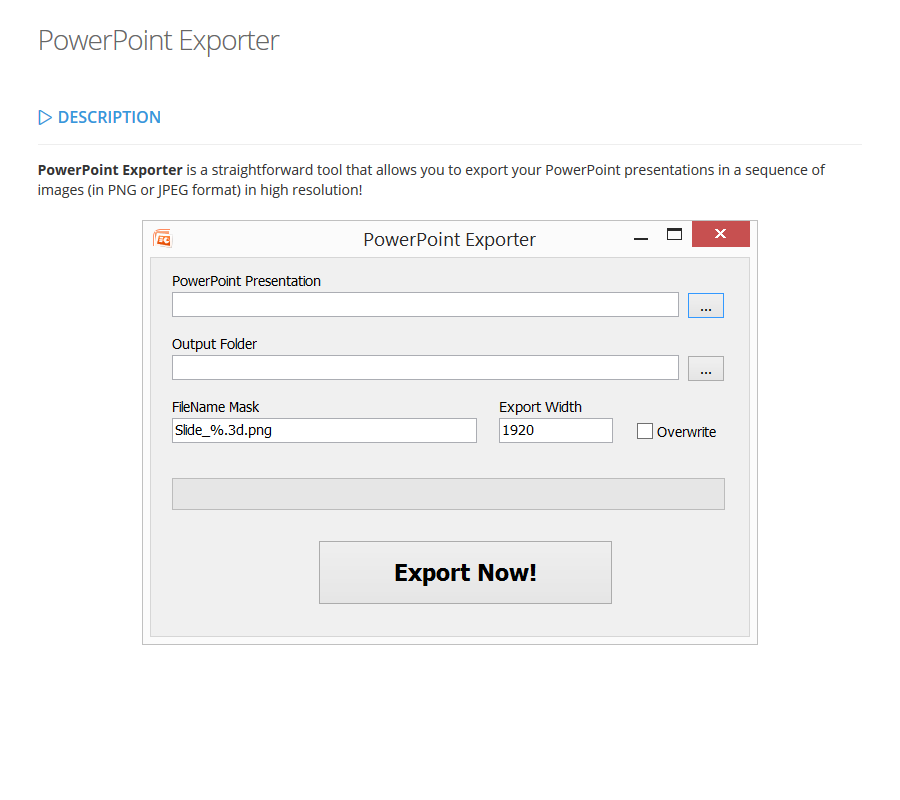
Task: Select the bold PowerPoint Exporter text in description
Action: (x=110, y=170)
